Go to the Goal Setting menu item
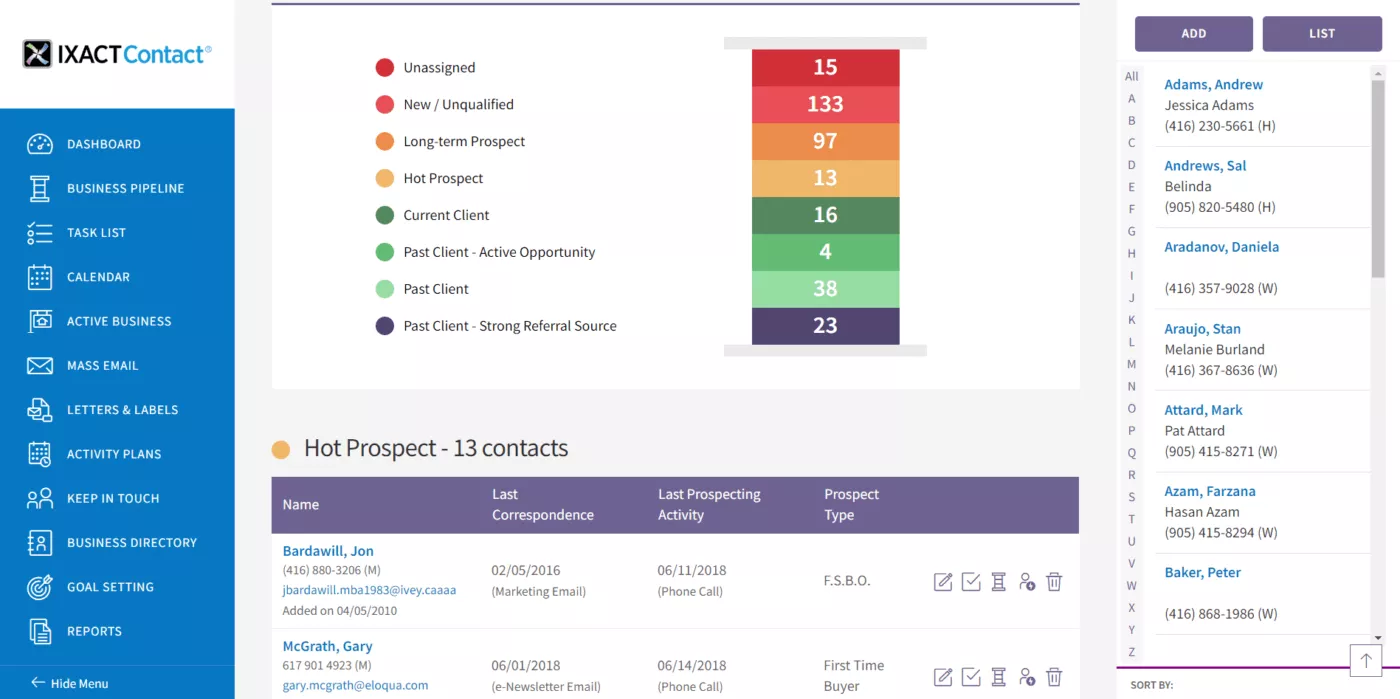This screenshot has height=699, width=1400. (x=110, y=587)
